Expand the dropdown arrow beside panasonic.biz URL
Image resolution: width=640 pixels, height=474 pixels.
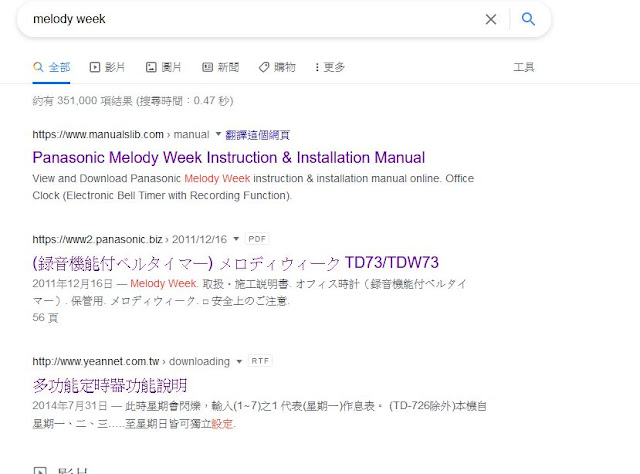(236, 239)
